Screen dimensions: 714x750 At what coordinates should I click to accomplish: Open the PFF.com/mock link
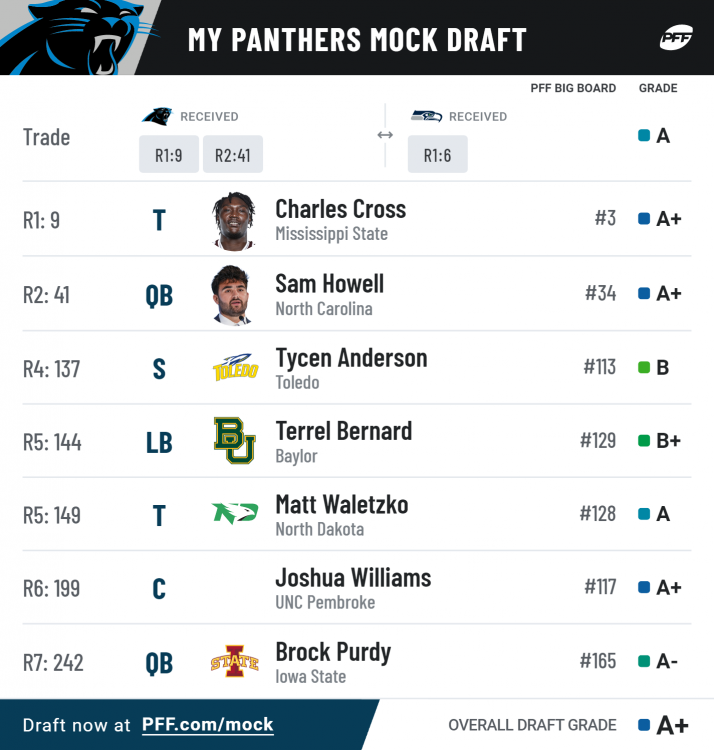coord(207,725)
